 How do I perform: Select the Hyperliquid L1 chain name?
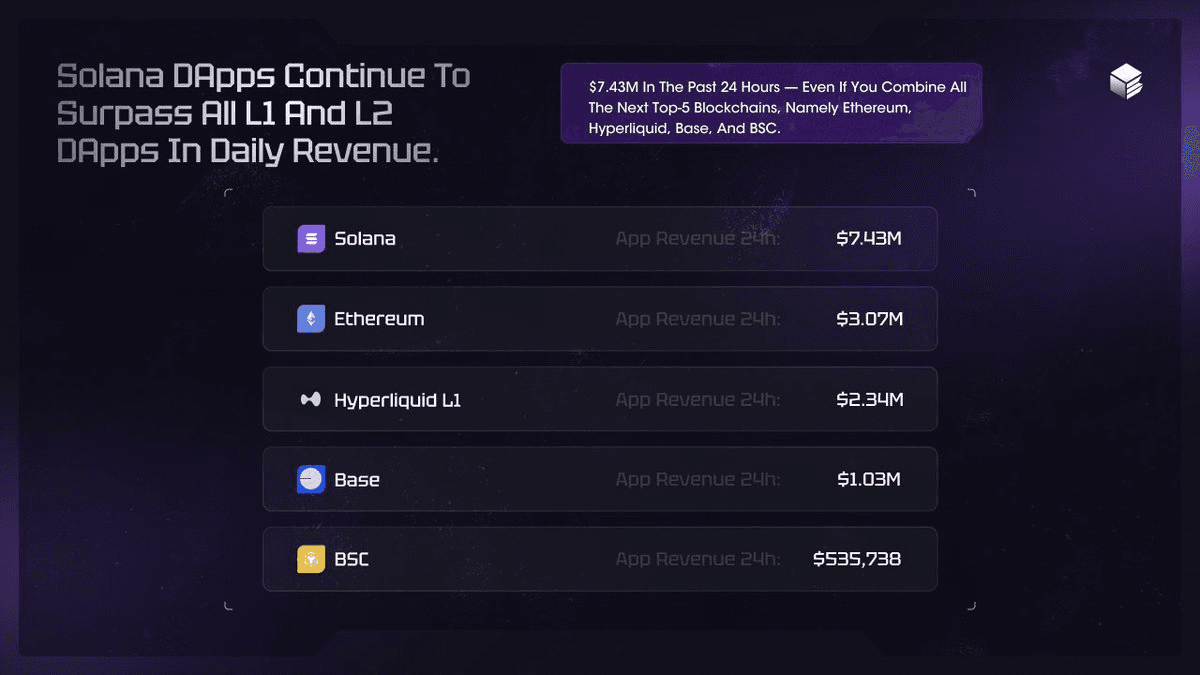pos(397,400)
